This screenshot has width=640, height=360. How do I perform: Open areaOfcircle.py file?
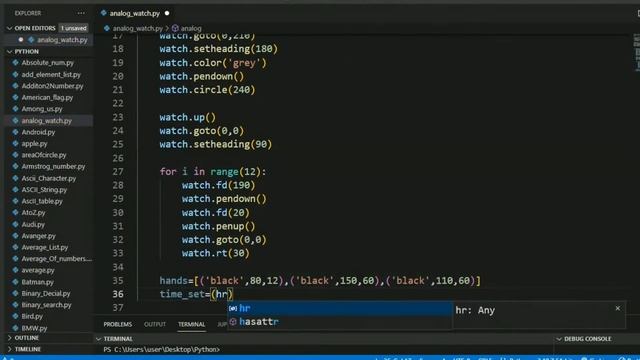(x=44, y=155)
